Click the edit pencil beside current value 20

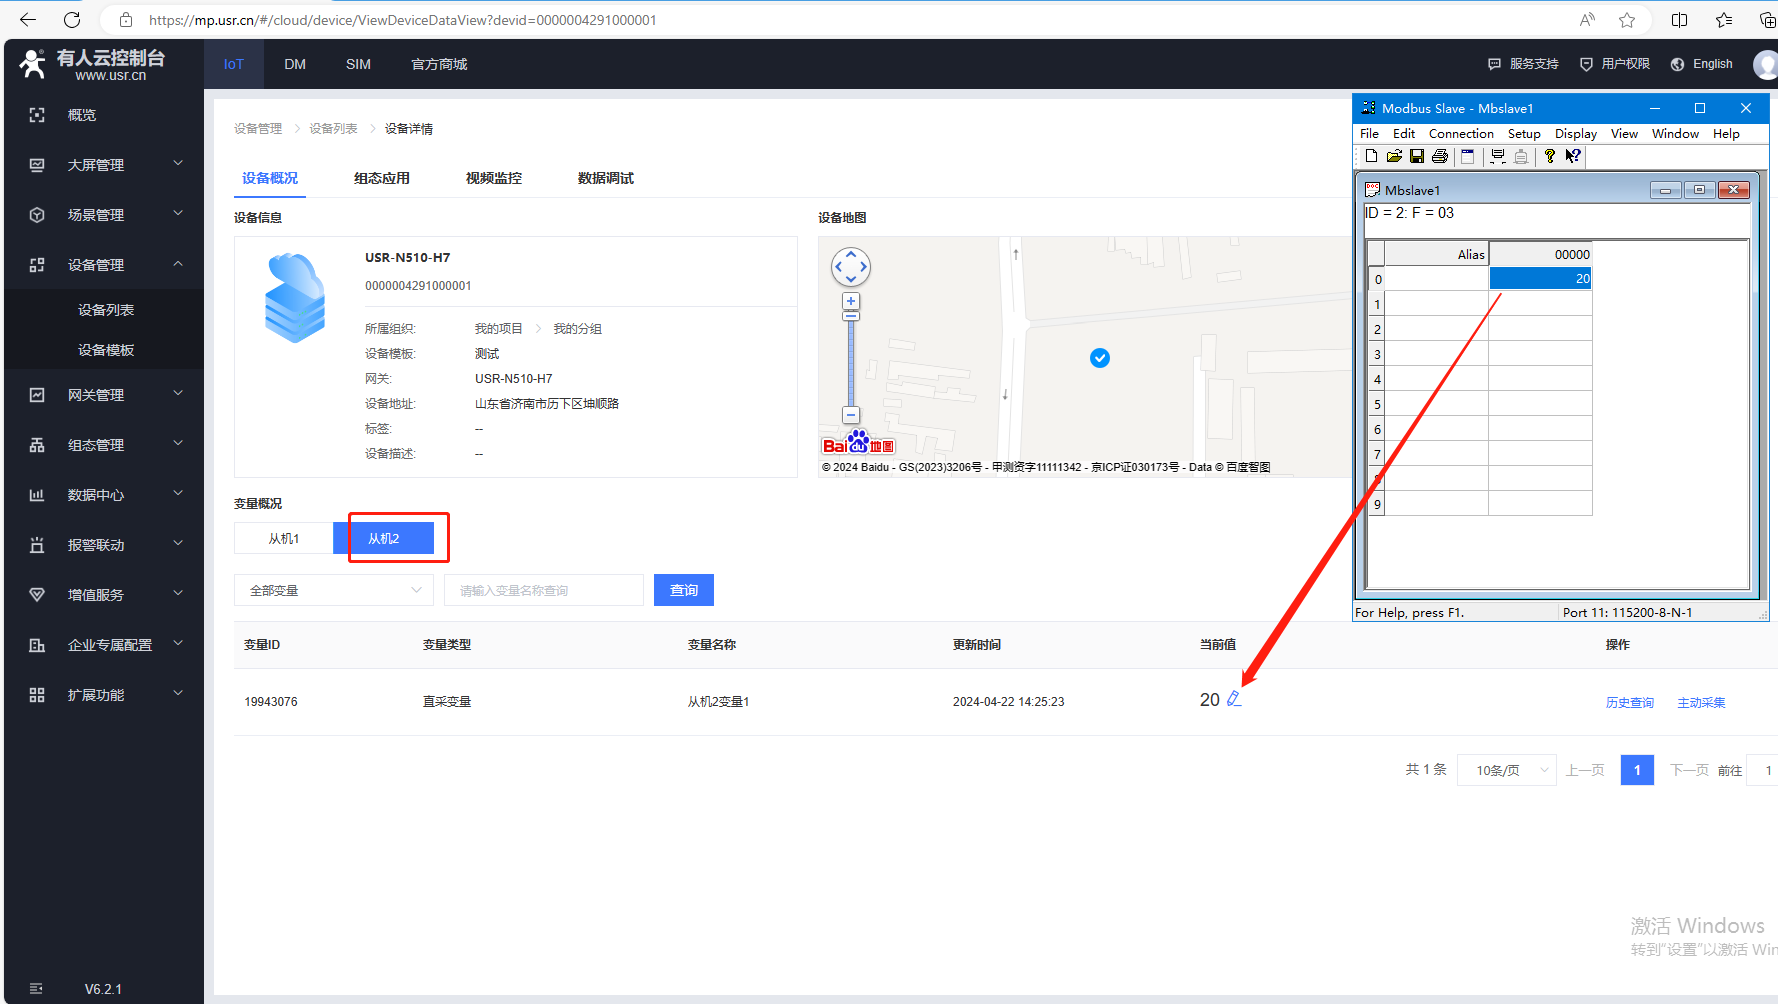1234,700
